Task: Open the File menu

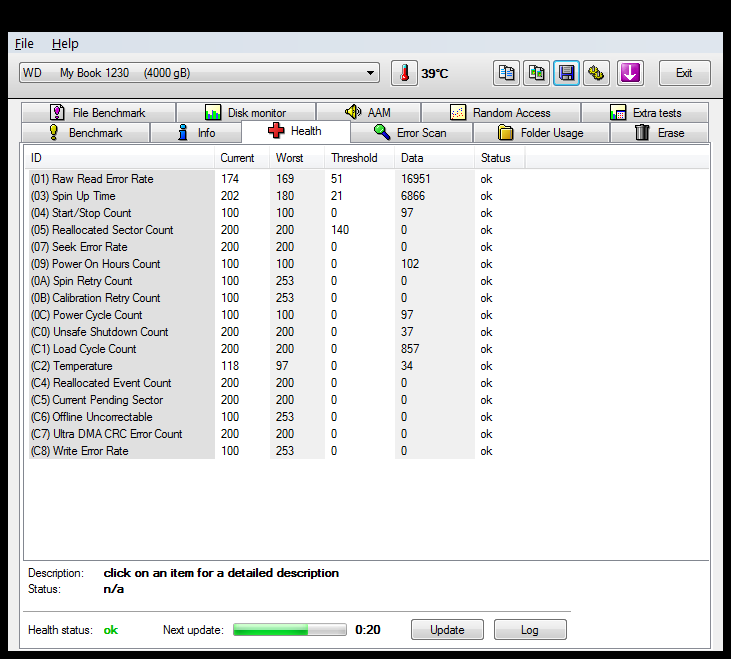Action: (24, 44)
